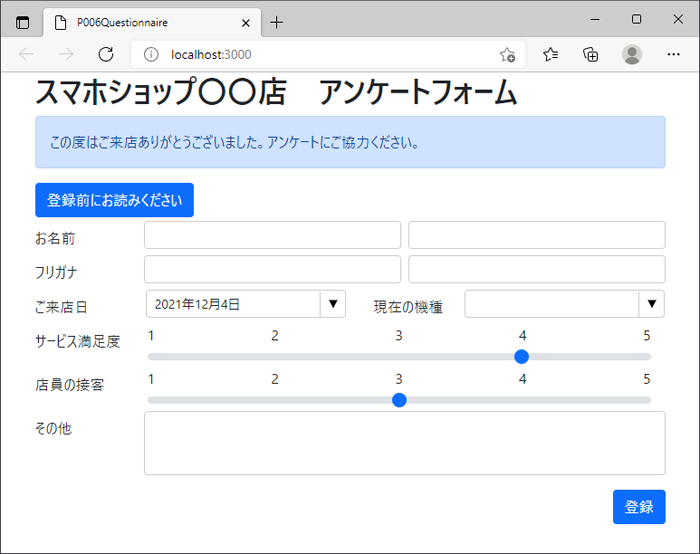This screenshot has width=700, height=554.
Task: Open the user profile menu
Action: (x=632, y=54)
